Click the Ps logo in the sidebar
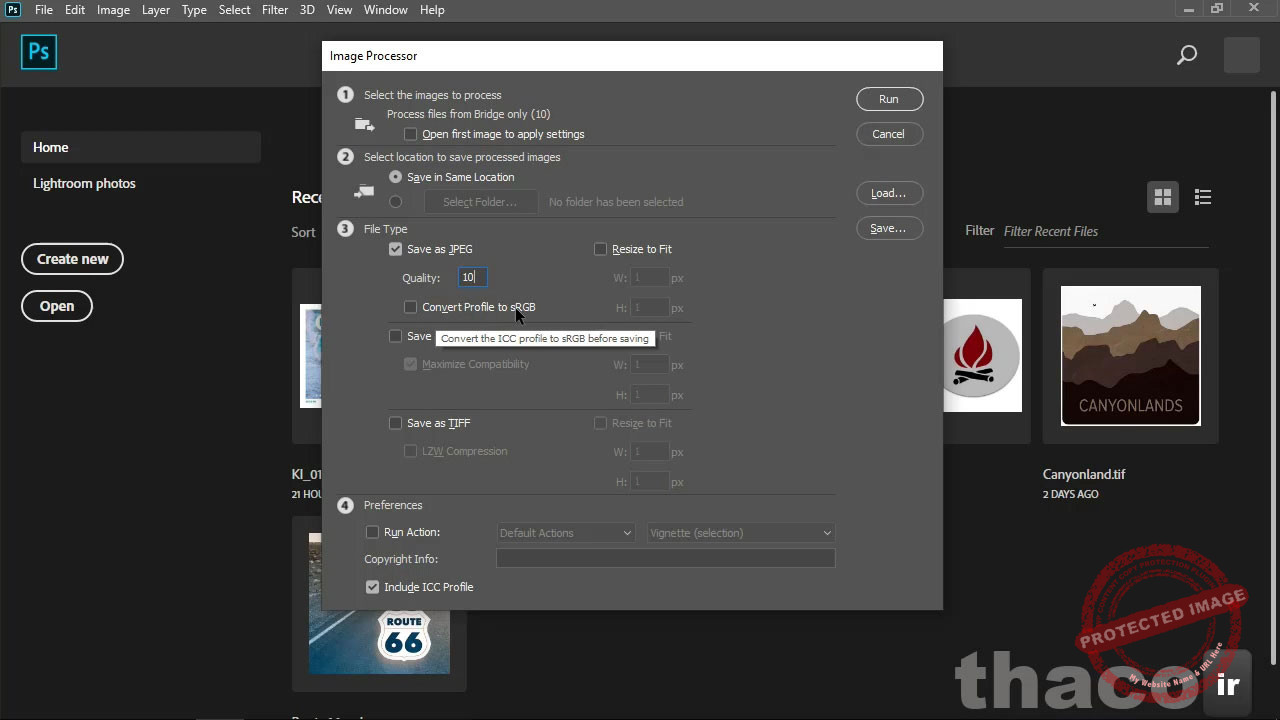The width and height of the screenshot is (1280, 720). (x=38, y=51)
